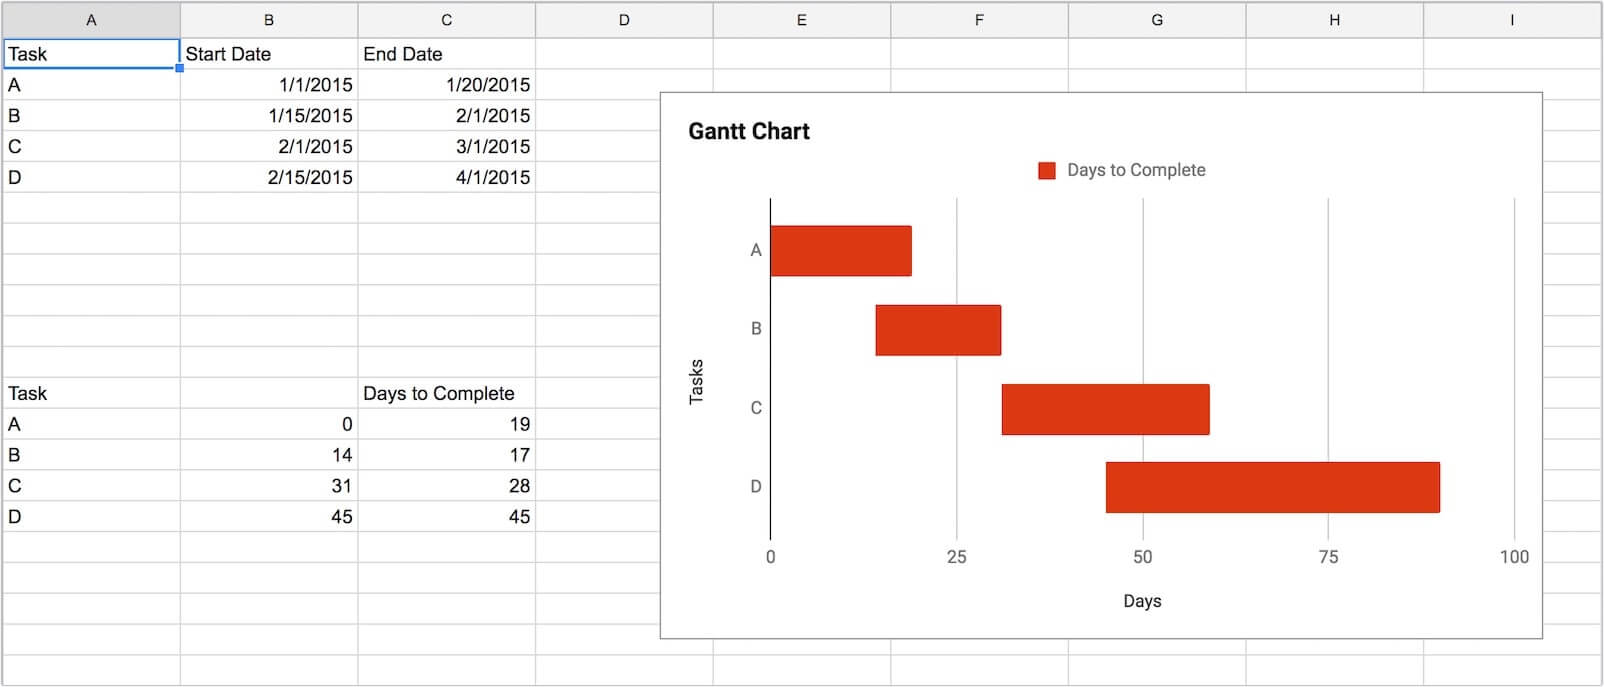Screen dimensions: 1604x687
Task: Select cell containing 1/15/2015
Action: [269, 116]
